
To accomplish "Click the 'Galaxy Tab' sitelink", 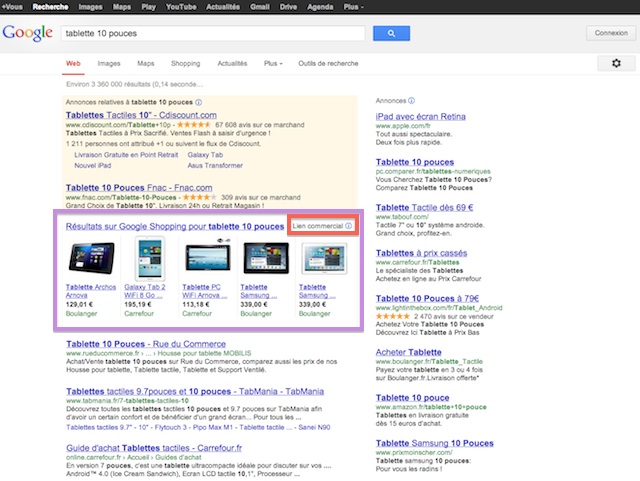I will (x=205, y=155).
